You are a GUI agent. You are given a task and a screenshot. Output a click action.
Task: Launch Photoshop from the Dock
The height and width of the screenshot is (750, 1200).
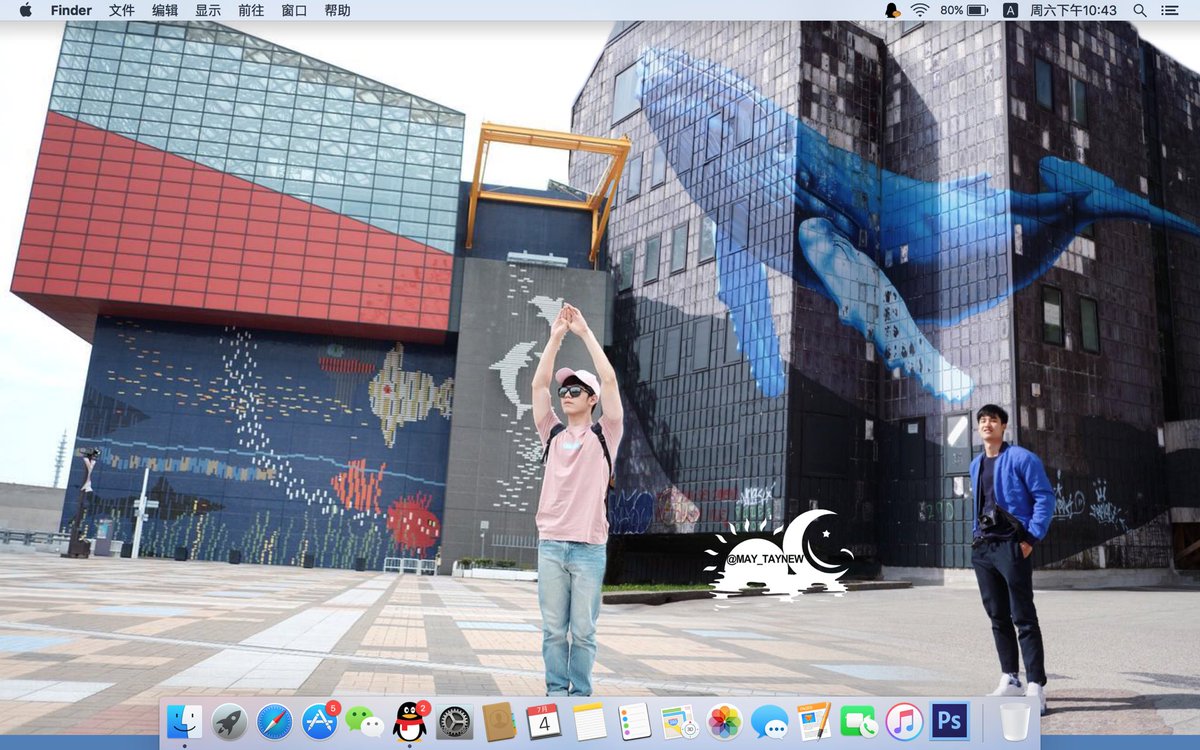click(949, 721)
